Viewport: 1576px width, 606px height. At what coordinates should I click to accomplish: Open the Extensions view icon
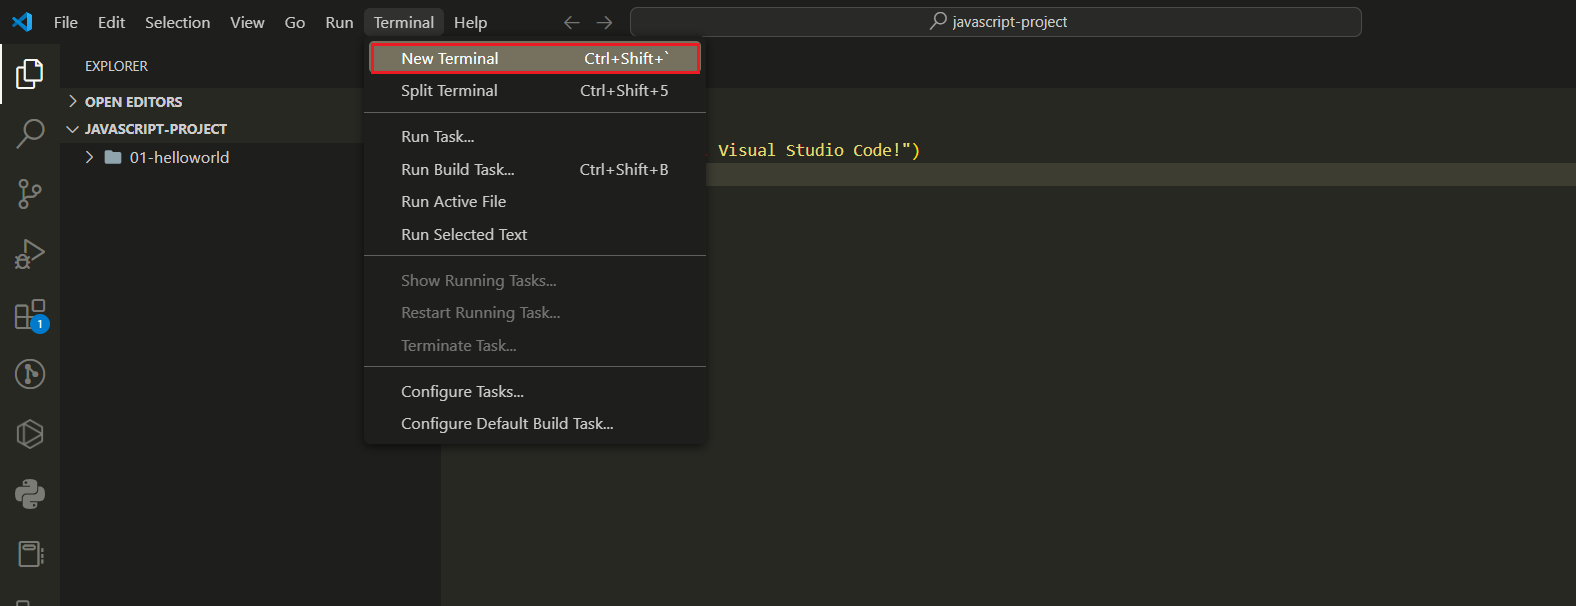30,315
